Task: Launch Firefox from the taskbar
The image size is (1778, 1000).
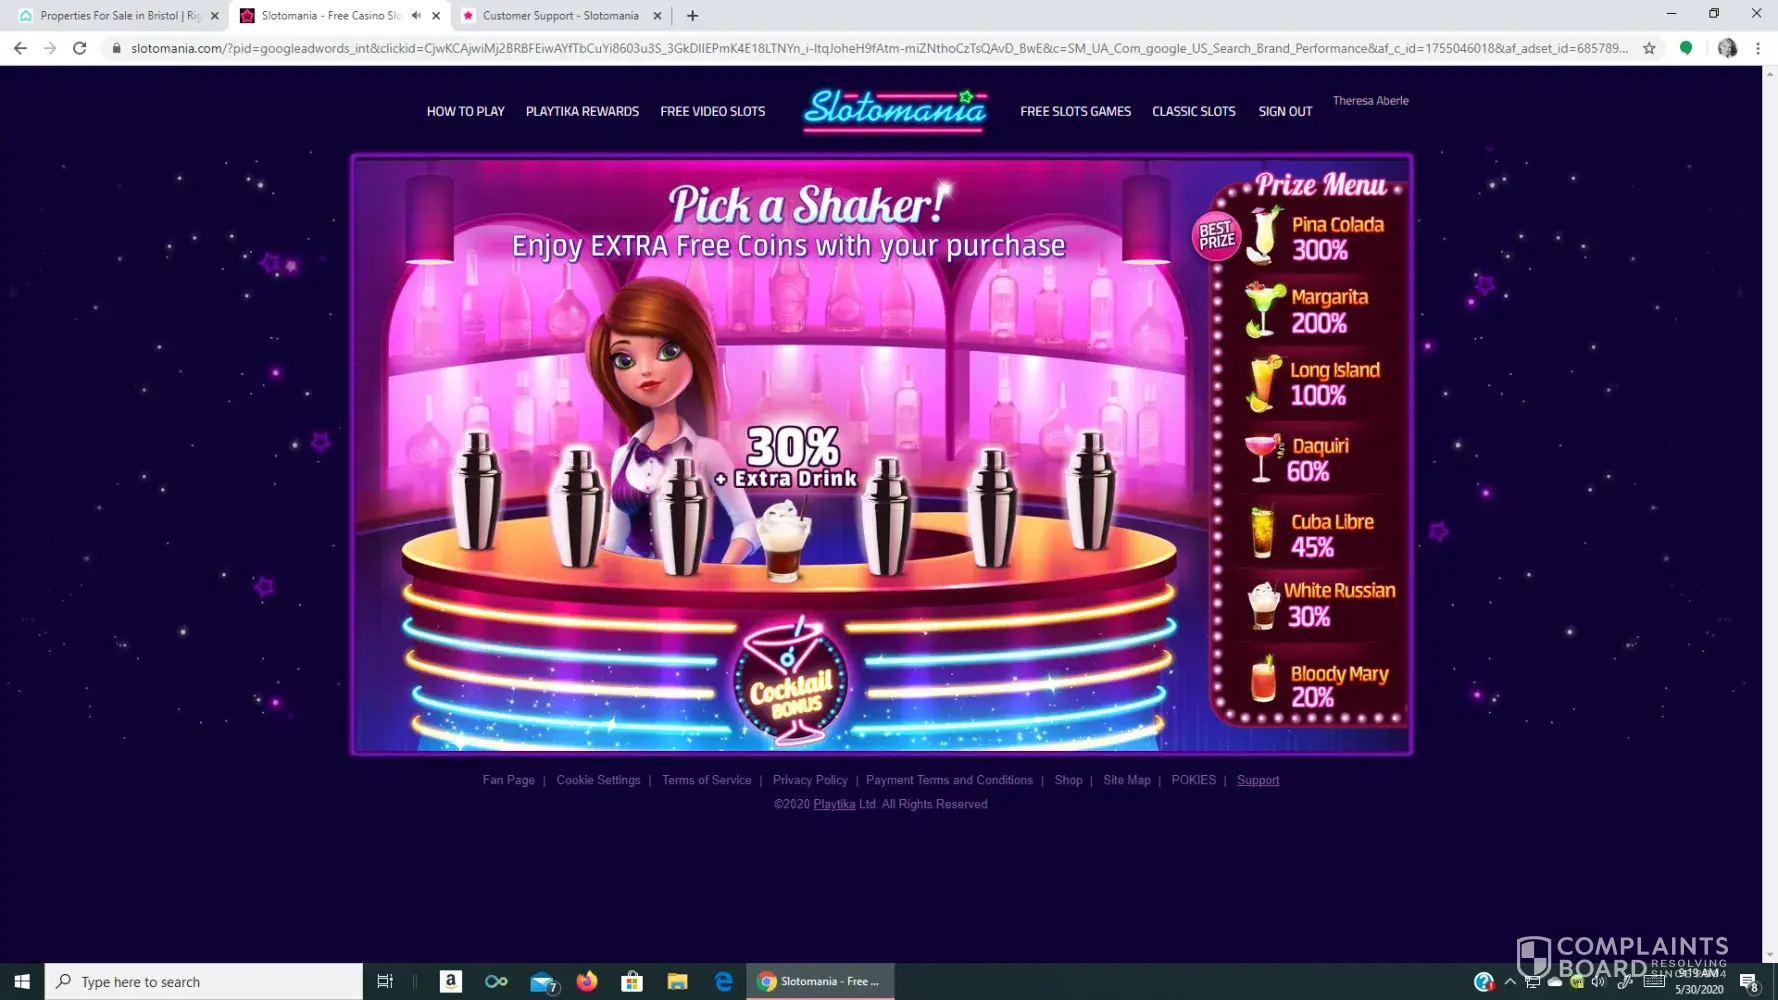Action: tap(587, 982)
